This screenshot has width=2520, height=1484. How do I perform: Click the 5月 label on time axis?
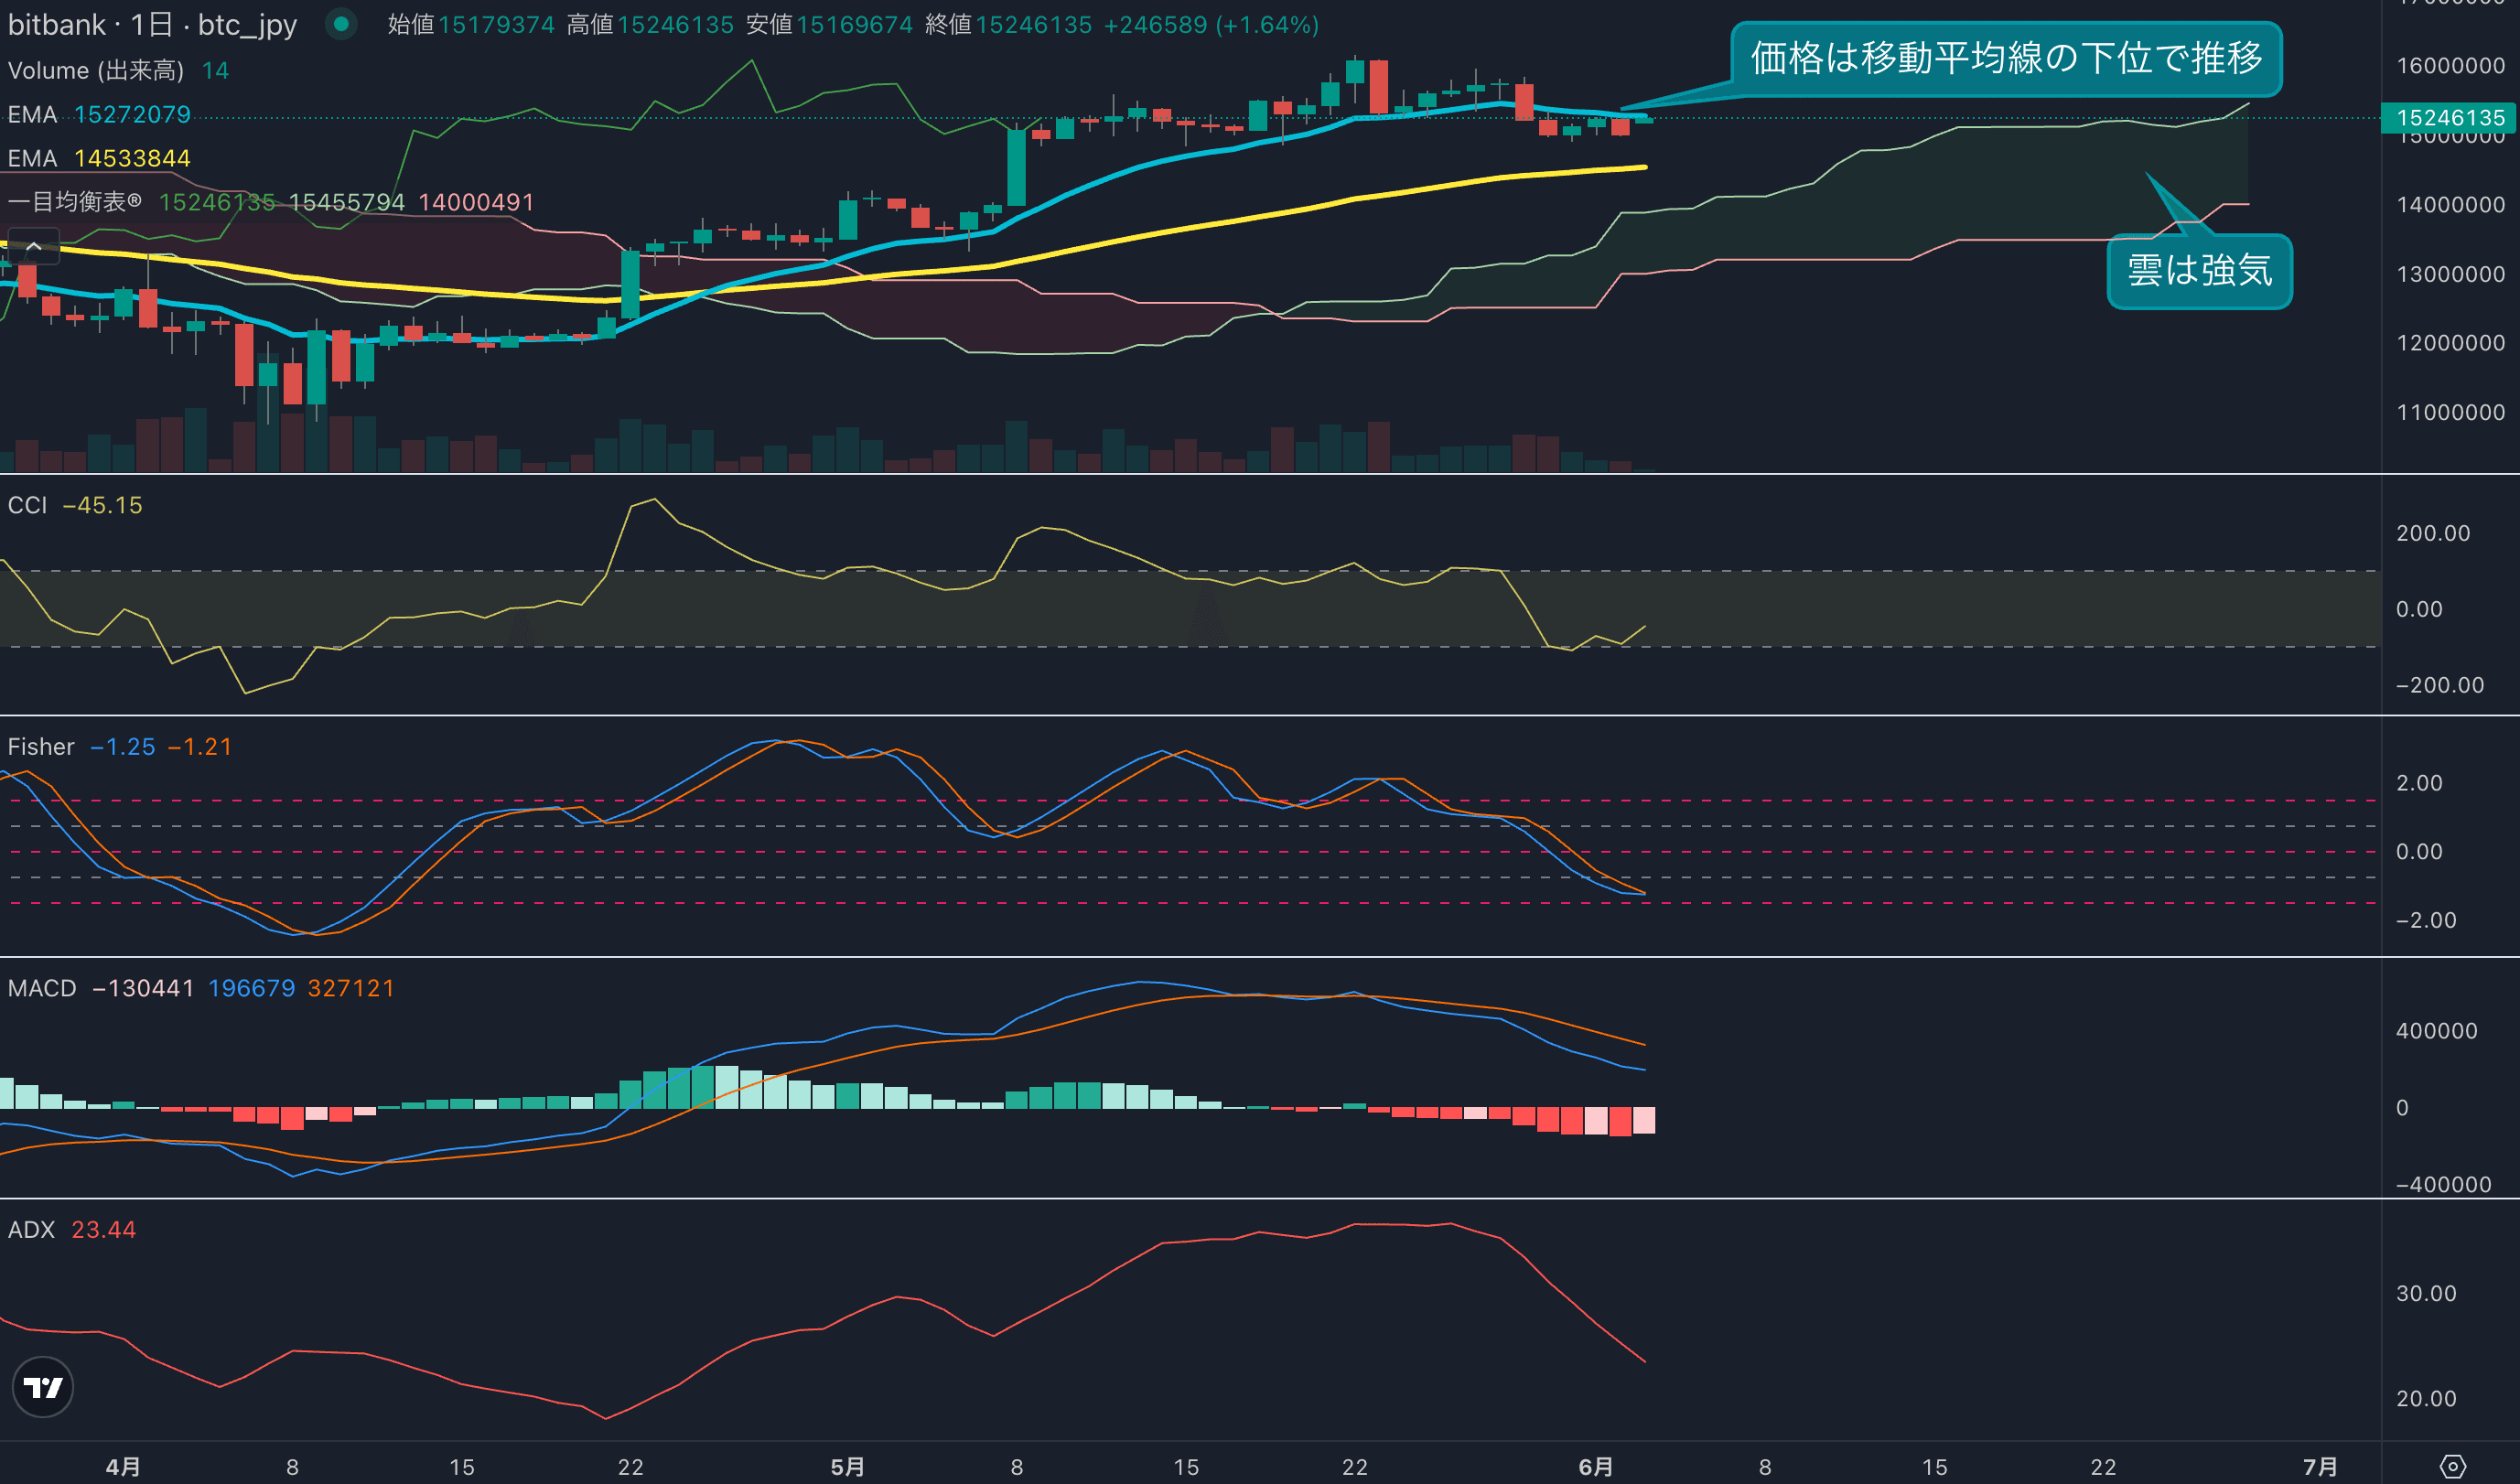847,1466
